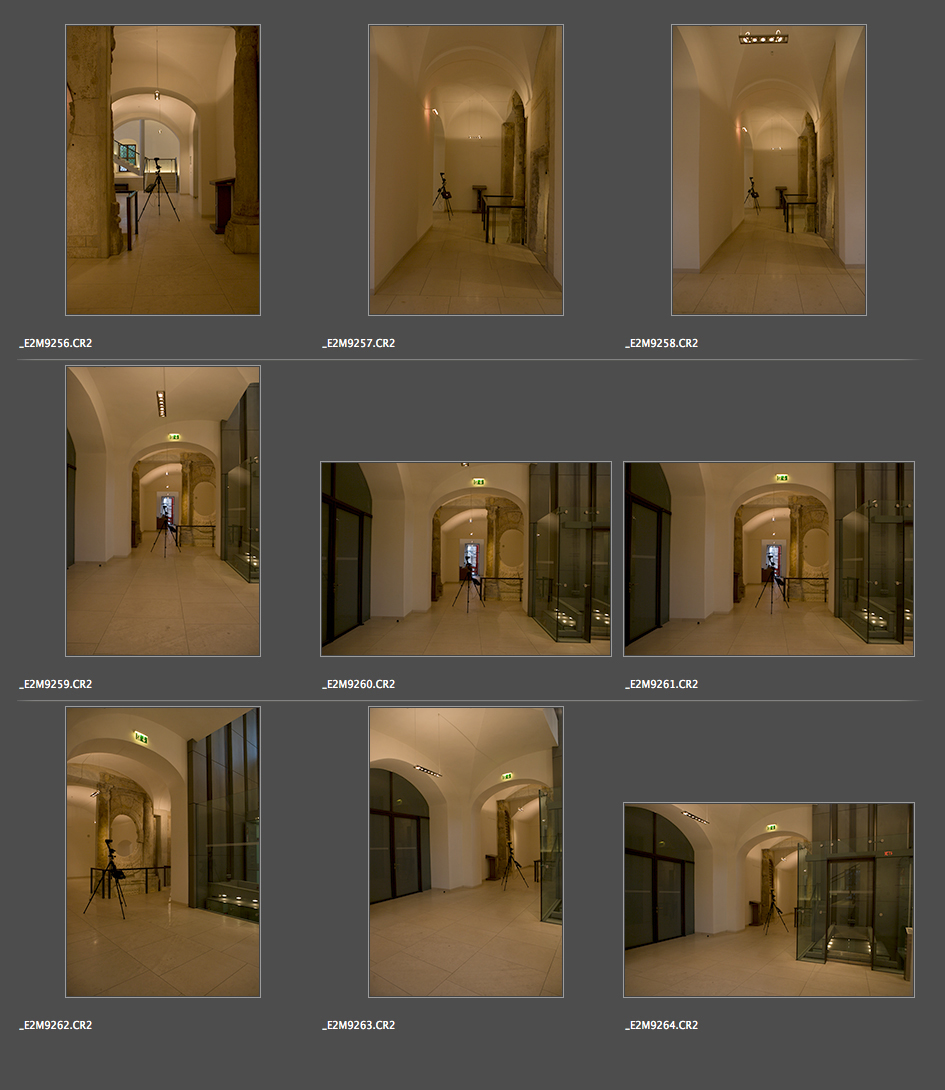
Task: Select the landscape thumbnail _E2M9260.CR2
Action: 466,559
